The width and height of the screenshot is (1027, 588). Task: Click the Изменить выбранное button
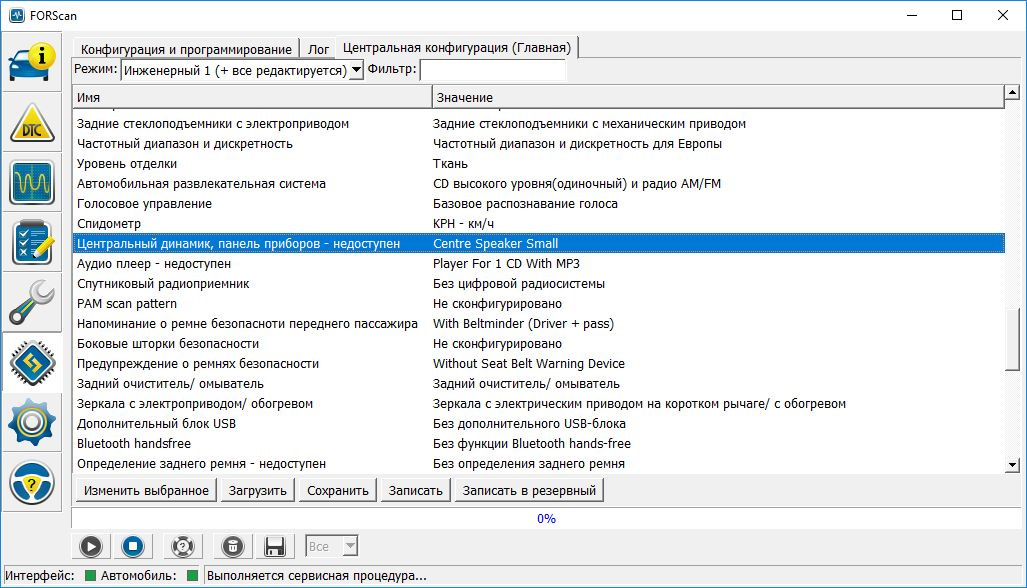146,490
